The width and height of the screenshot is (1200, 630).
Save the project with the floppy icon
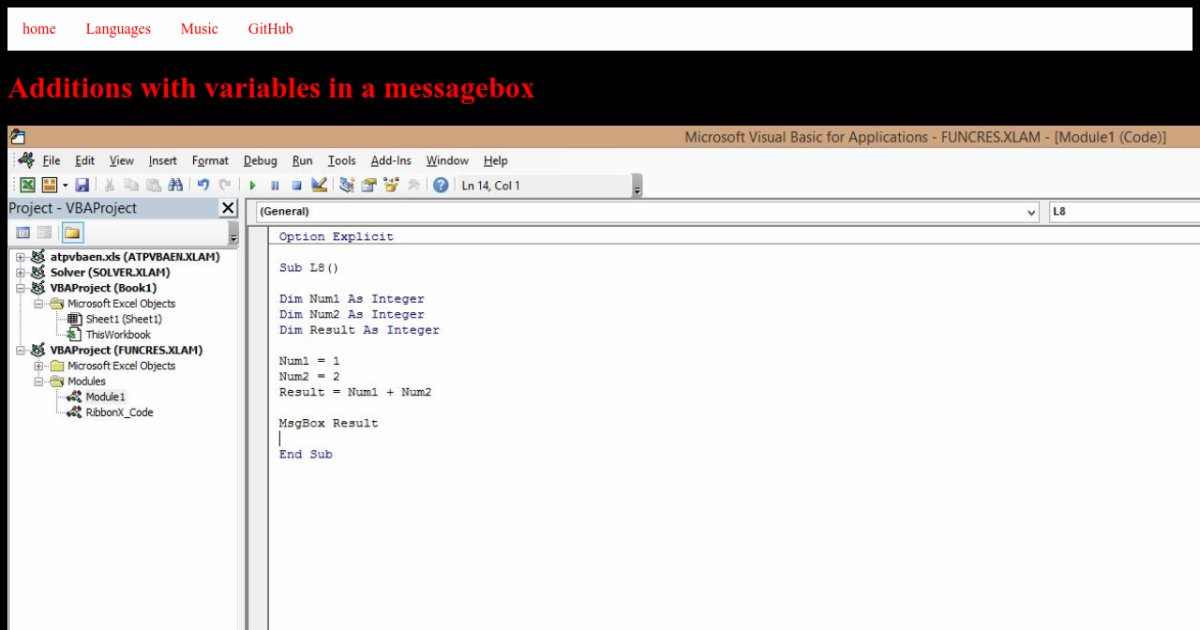(x=82, y=185)
